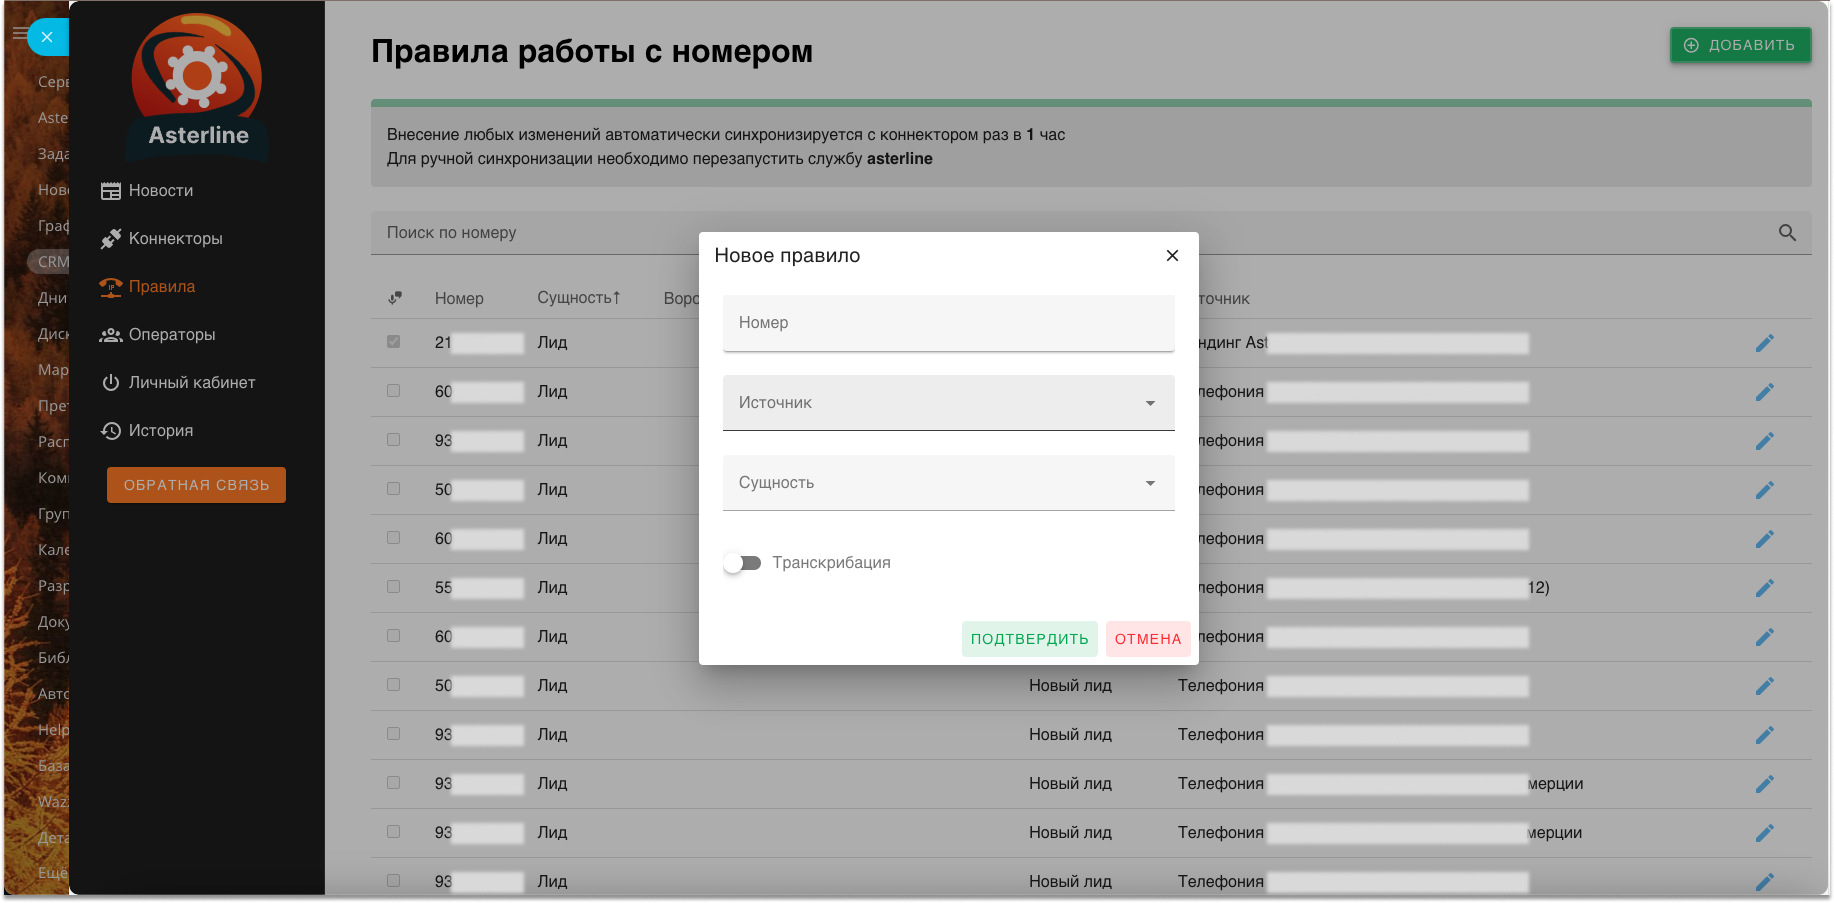Click the Номер column header
Image resolution: width=1834 pixels, height=903 pixels.
459,298
